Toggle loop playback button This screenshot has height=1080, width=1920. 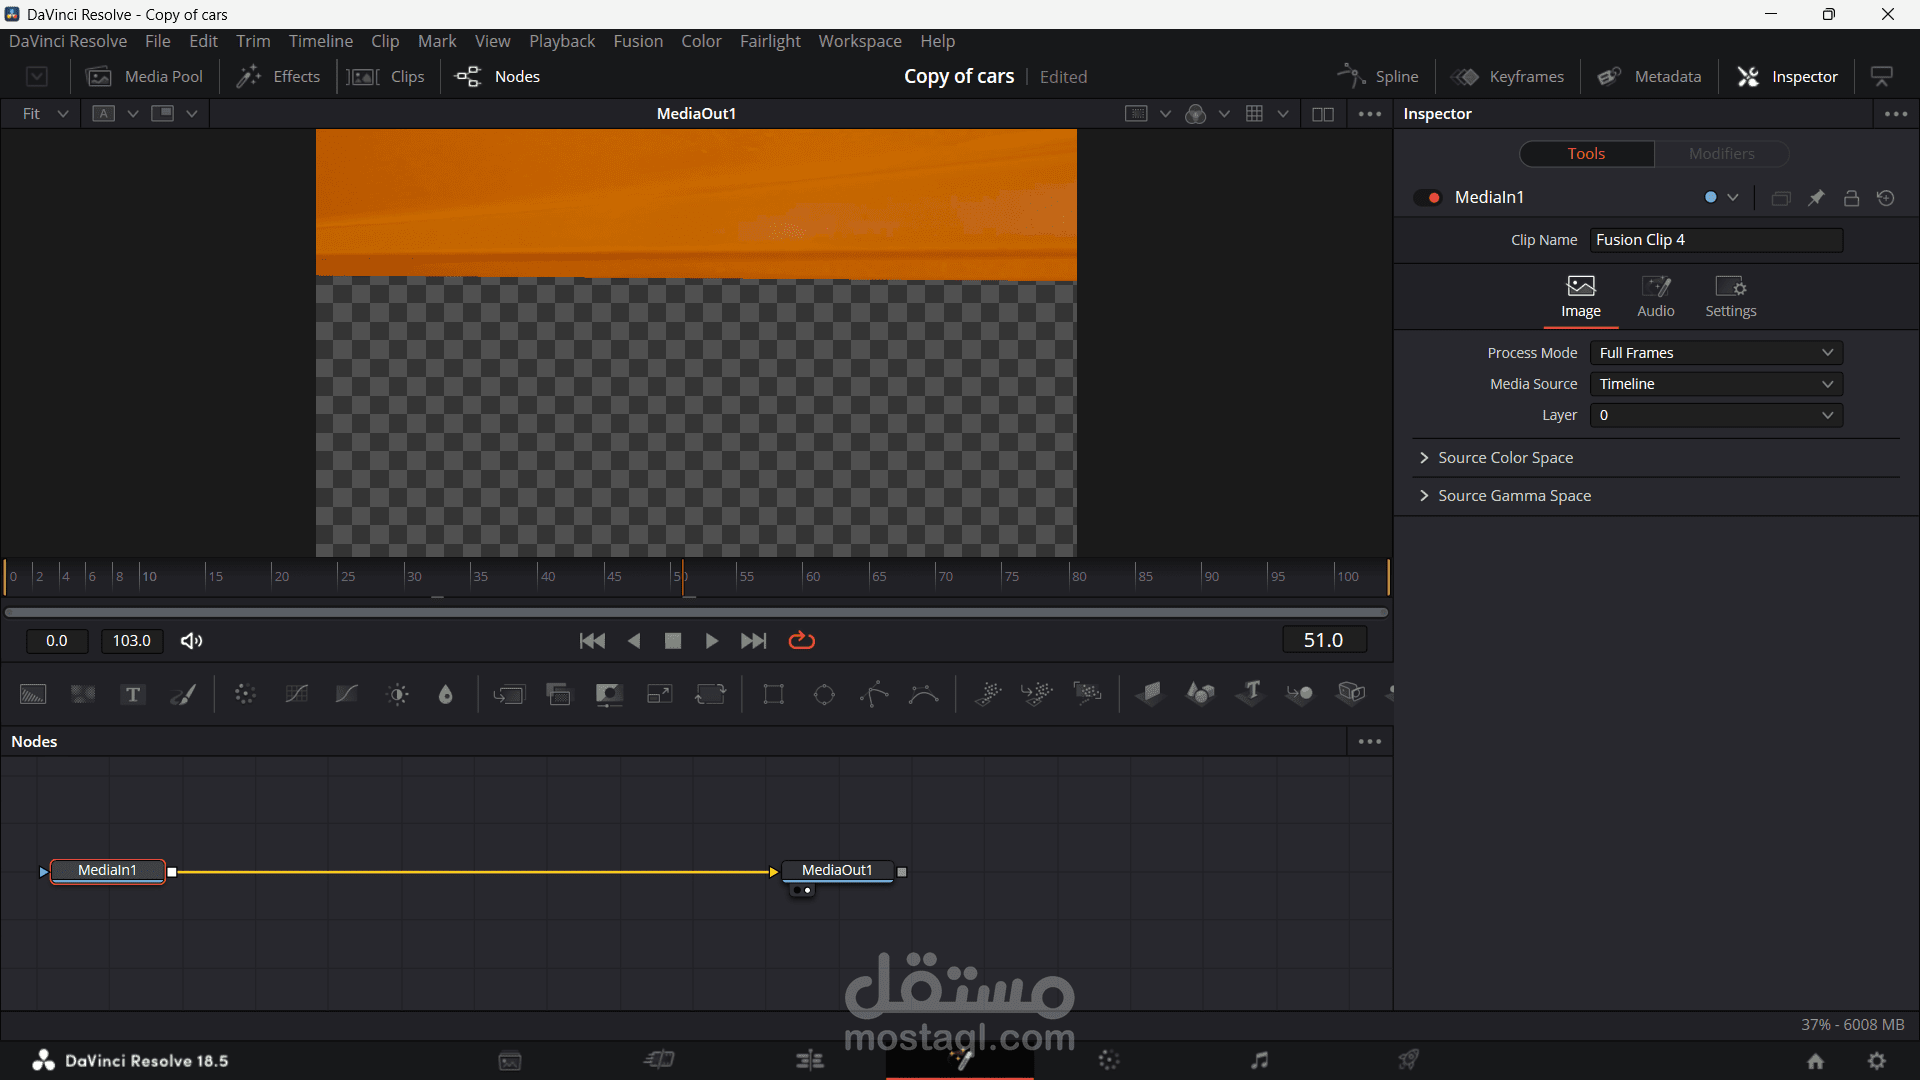tap(802, 641)
